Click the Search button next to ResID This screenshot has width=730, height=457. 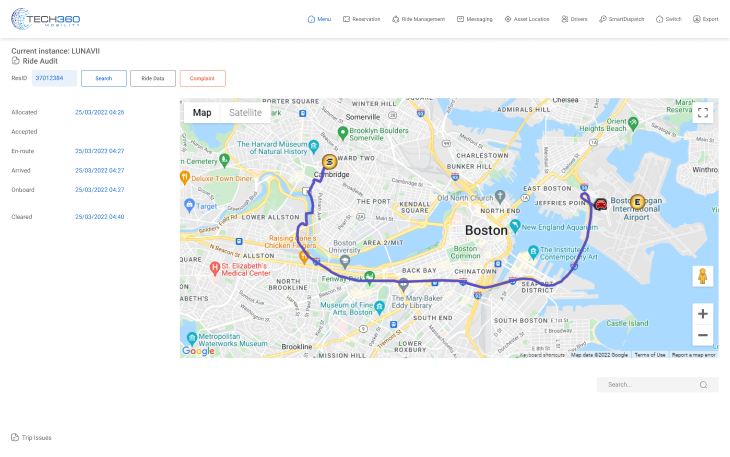[104, 78]
